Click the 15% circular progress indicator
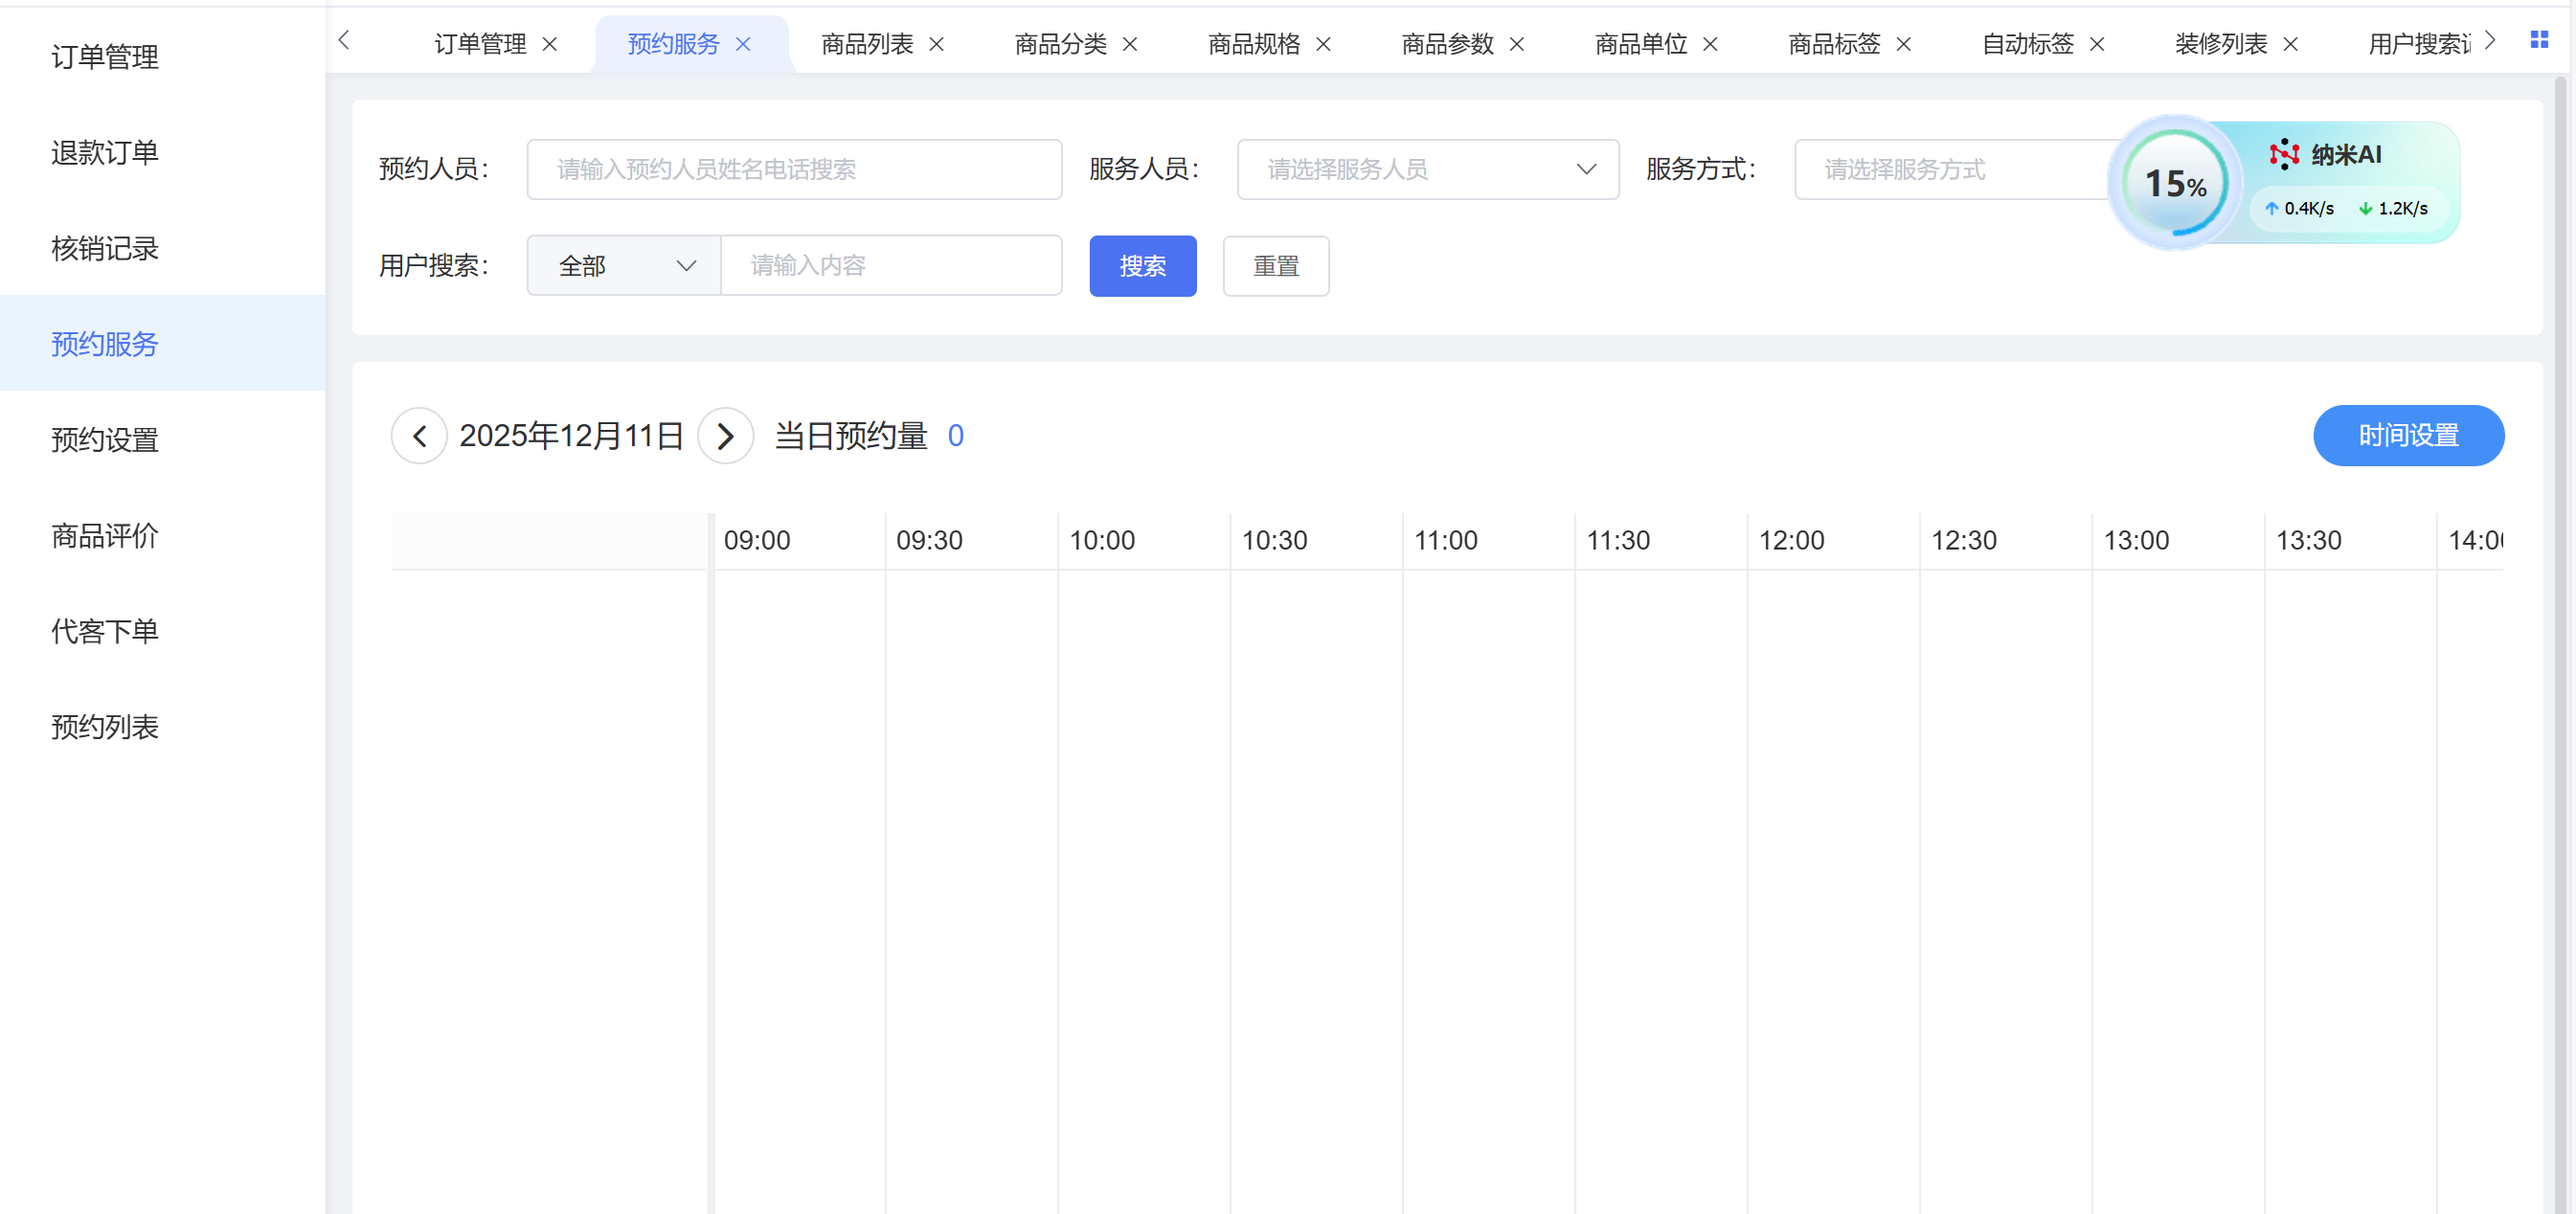 (x=2174, y=184)
